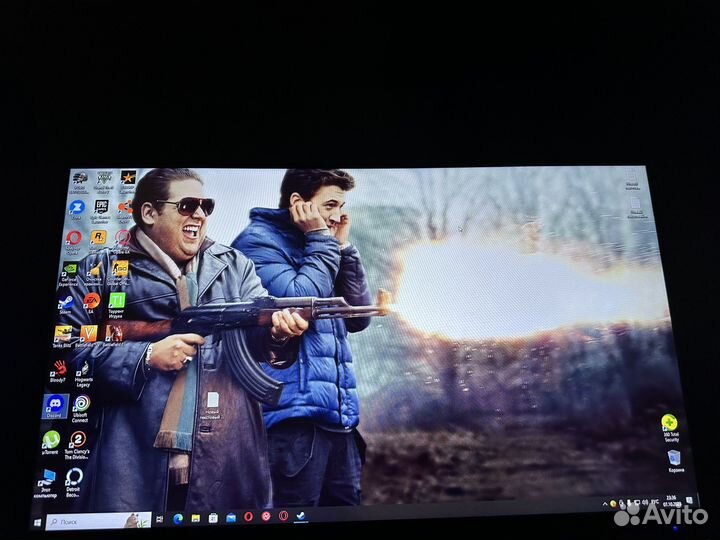Open the Windows Start menu
This screenshot has height=540, width=720.
38,523
